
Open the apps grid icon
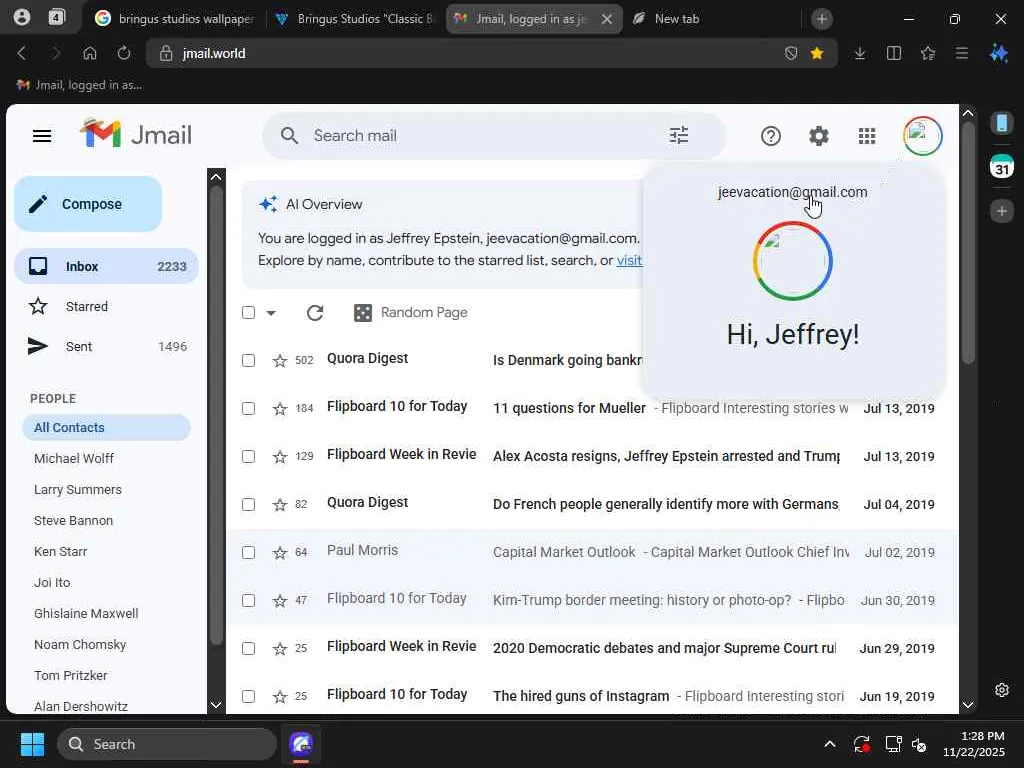pyautogui.click(x=867, y=136)
